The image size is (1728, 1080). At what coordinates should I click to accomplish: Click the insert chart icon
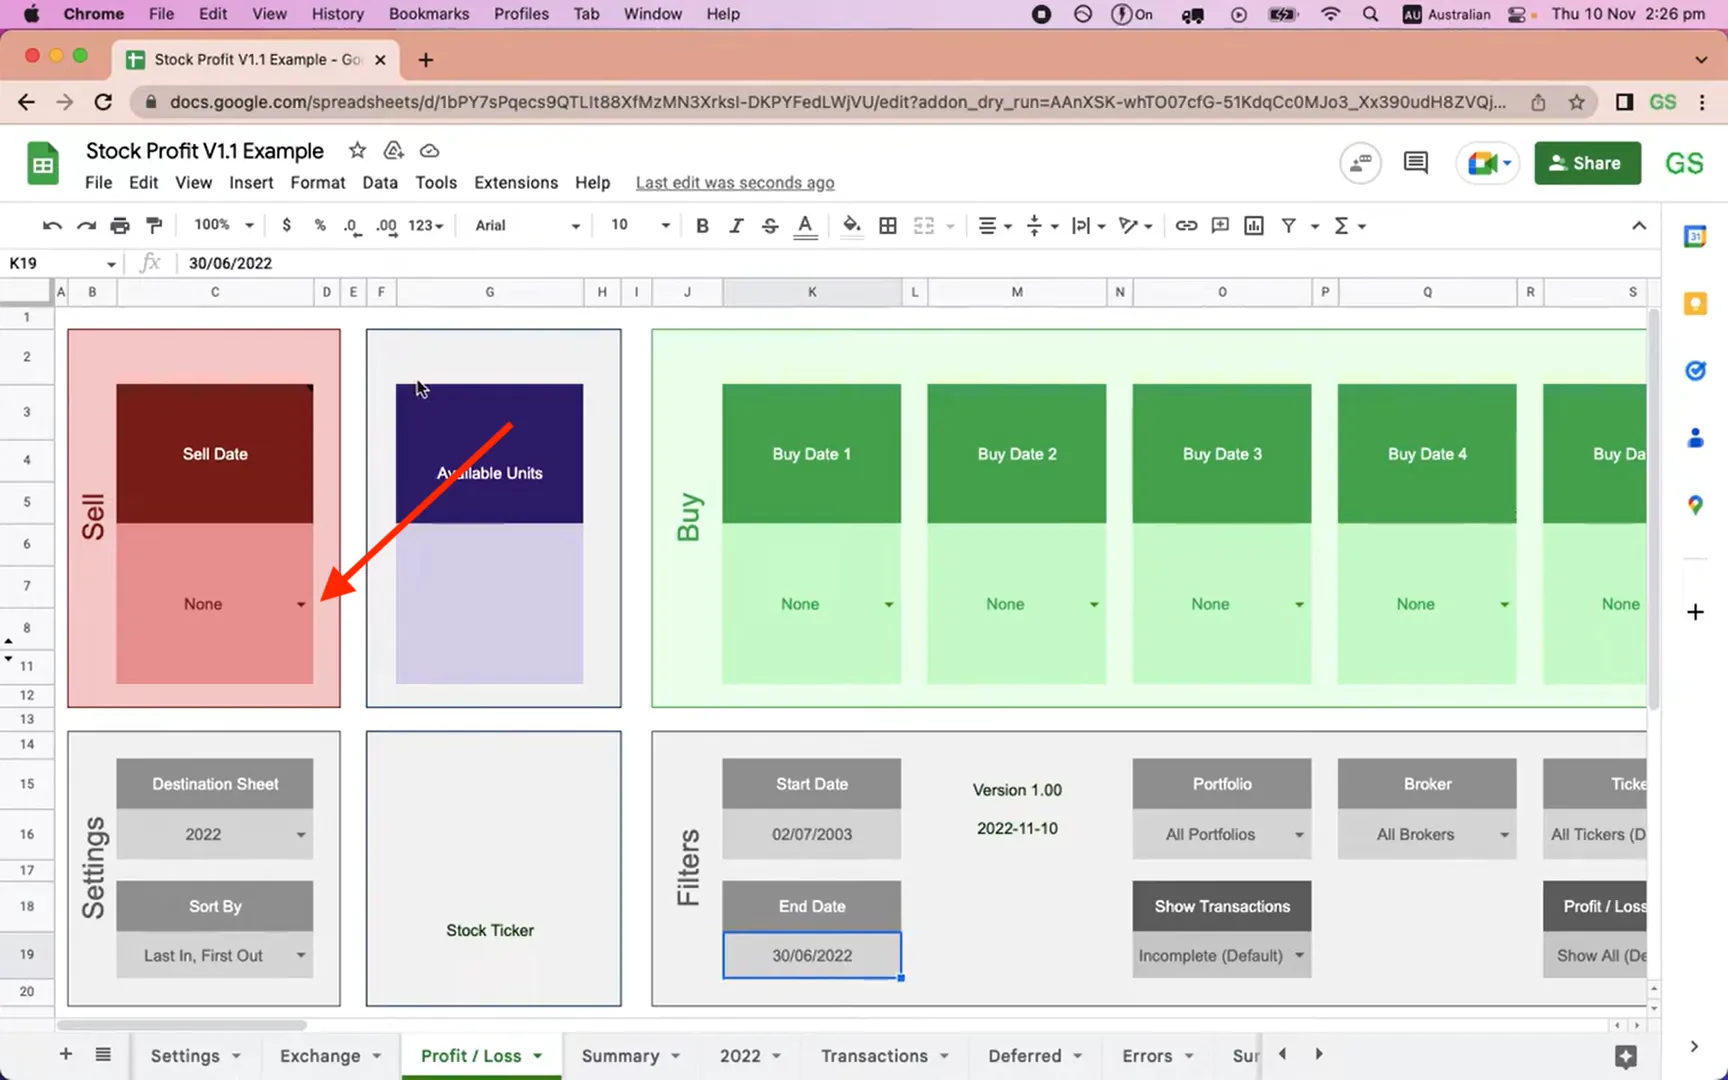coord(1254,225)
